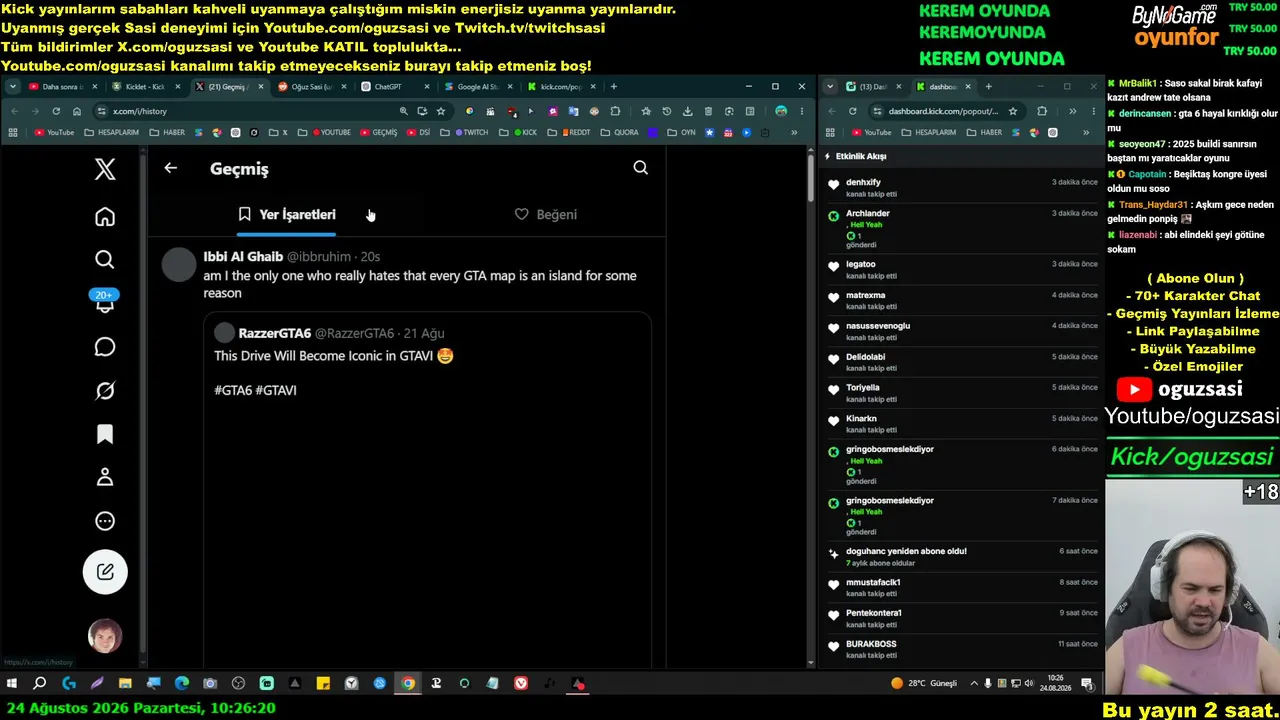Viewport: 1280px width, 720px height.
Task: Show hidden bookmarks in left browser bar
Action: pyautogui.click(x=794, y=132)
